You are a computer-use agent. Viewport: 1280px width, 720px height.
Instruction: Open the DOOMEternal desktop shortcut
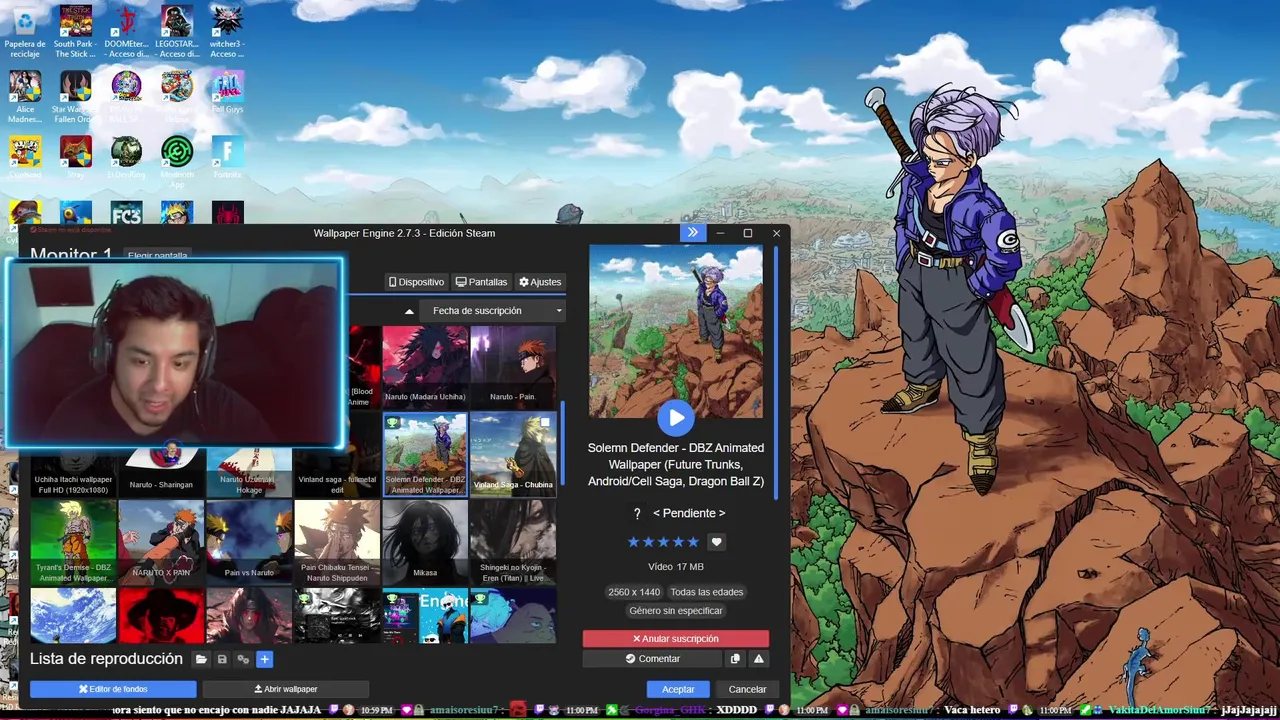(x=127, y=32)
